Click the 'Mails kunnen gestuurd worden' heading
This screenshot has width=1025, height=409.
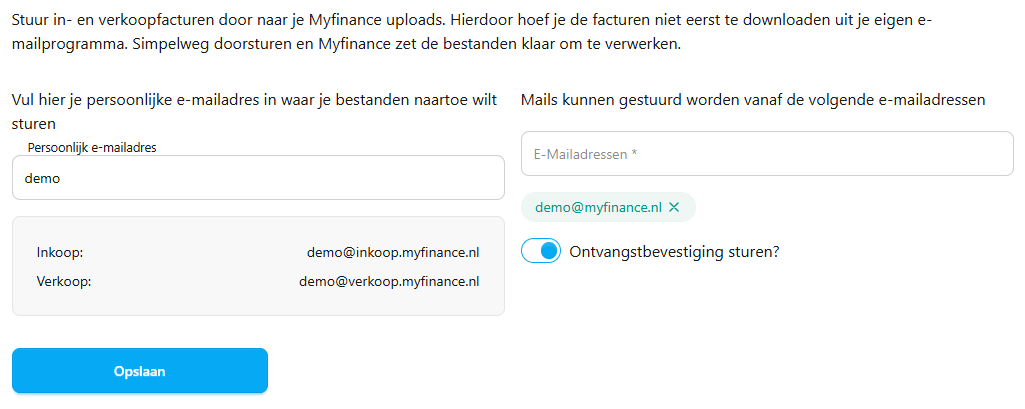753,101
